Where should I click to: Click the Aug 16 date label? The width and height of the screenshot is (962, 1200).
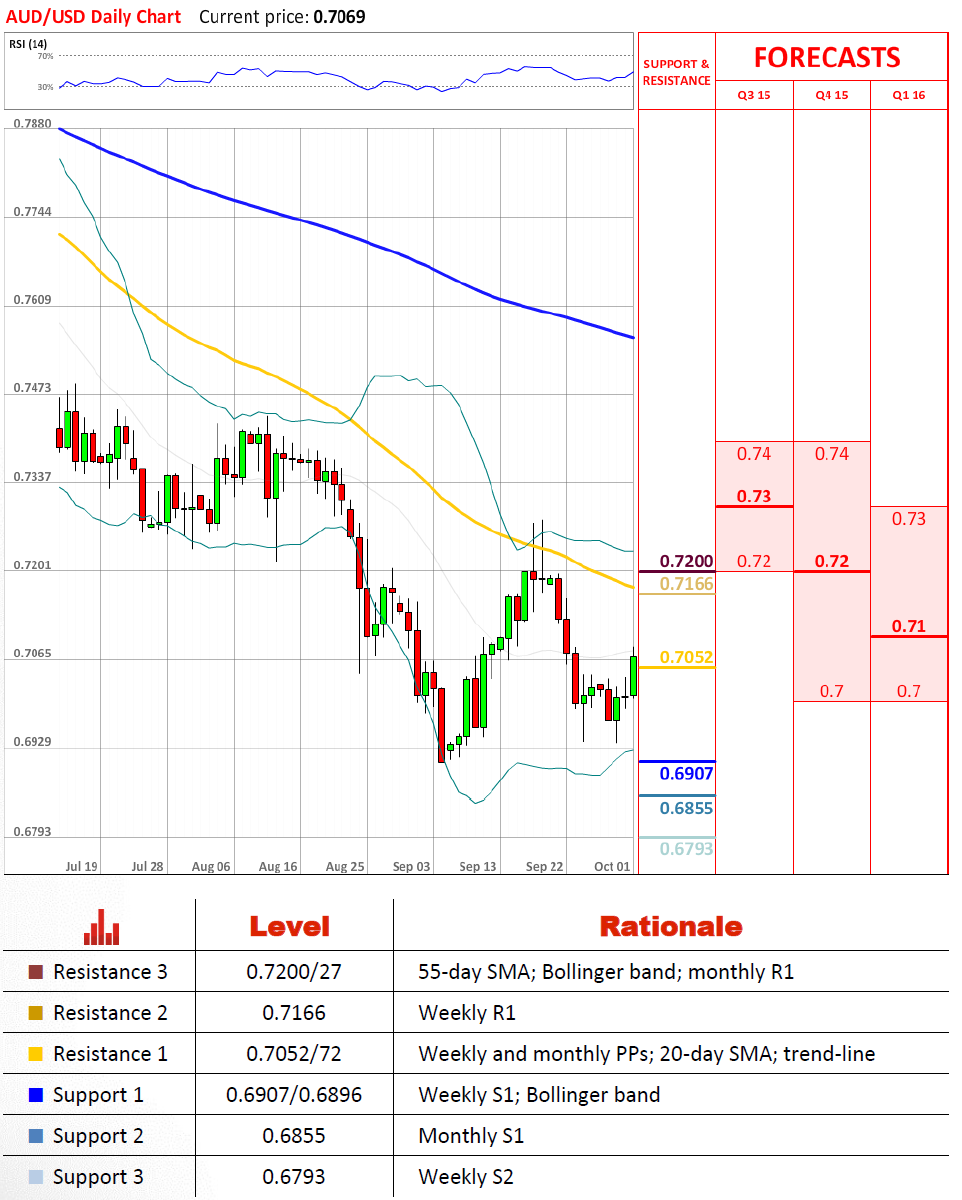[x=277, y=866]
